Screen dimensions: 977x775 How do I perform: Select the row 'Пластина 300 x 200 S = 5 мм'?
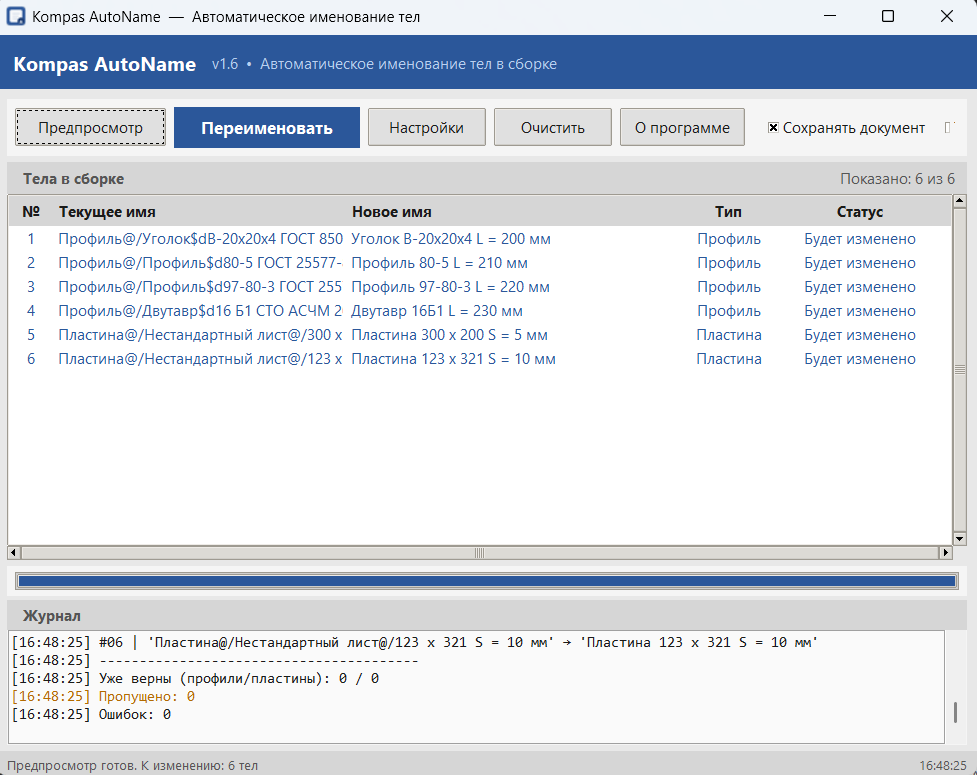coord(480,335)
